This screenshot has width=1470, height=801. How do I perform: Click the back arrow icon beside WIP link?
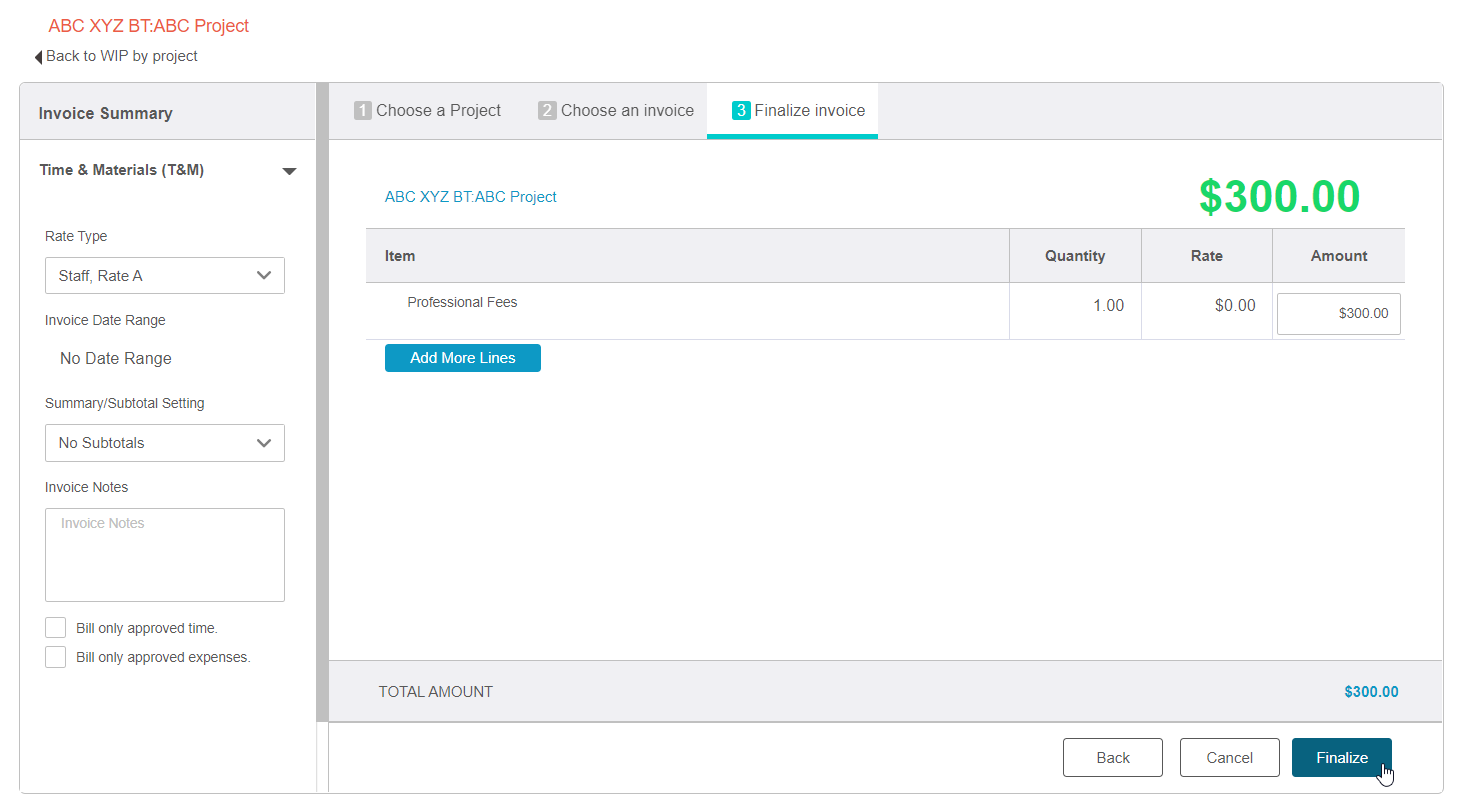tap(39, 57)
